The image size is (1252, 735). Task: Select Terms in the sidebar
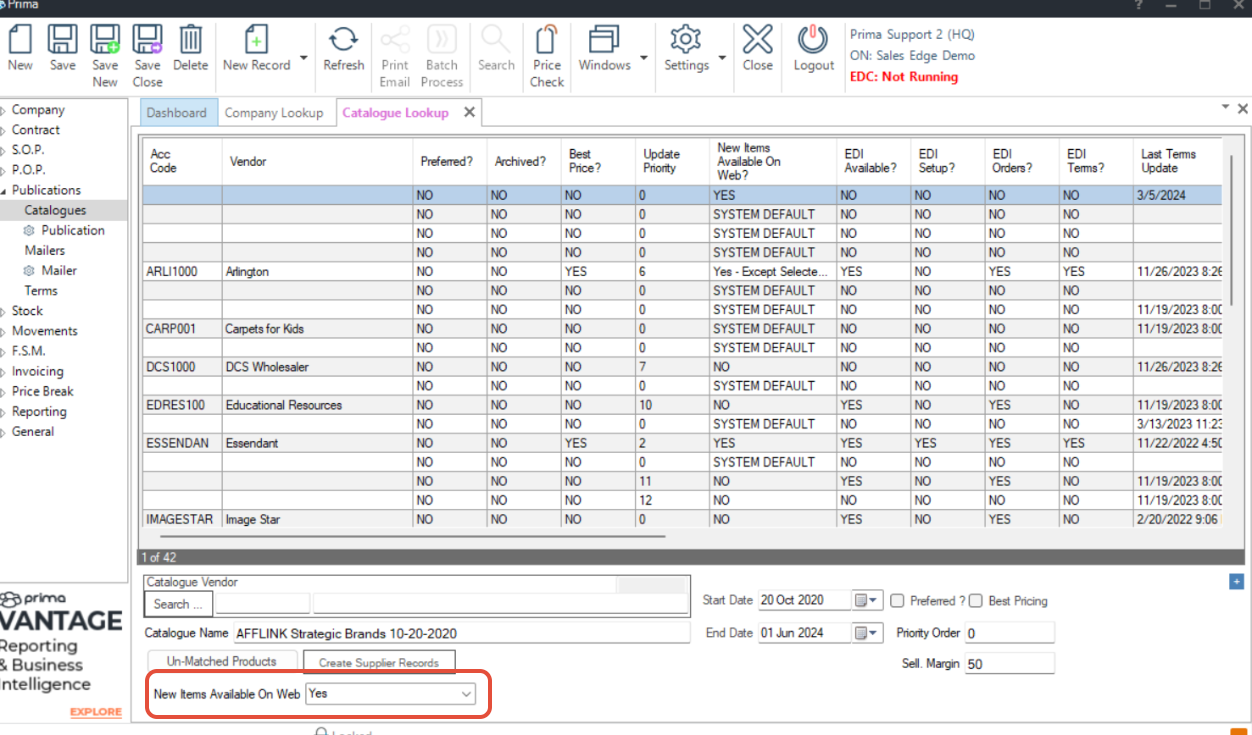(x=41, y=290)
